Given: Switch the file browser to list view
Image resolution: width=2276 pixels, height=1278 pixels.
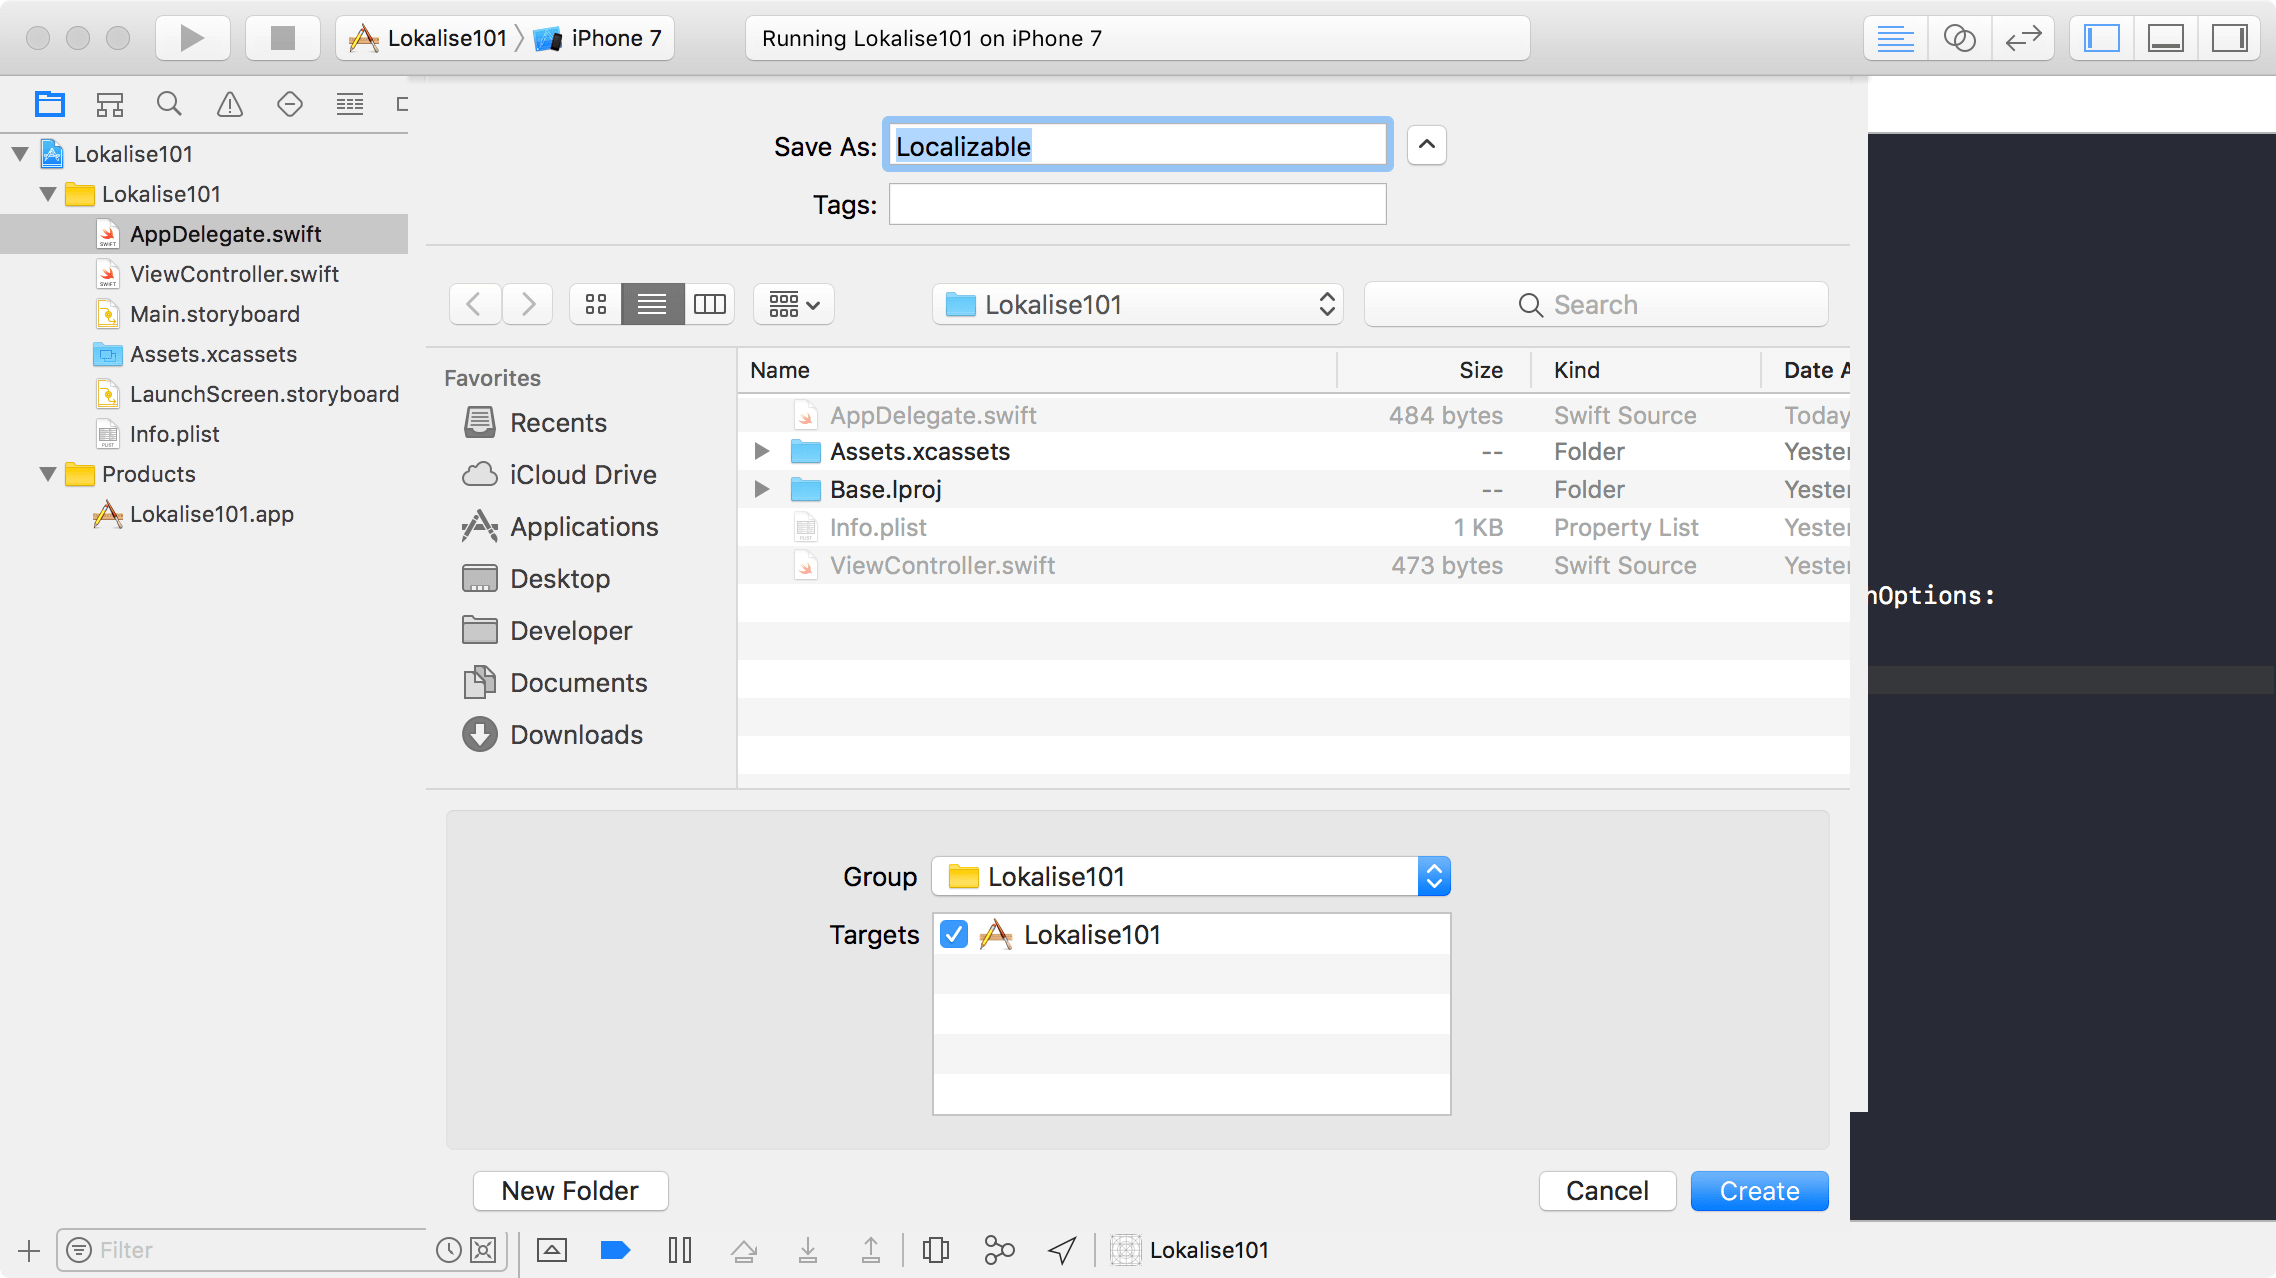Looking at the screenshot, I should pyautogui.click(x=652, y=304).
